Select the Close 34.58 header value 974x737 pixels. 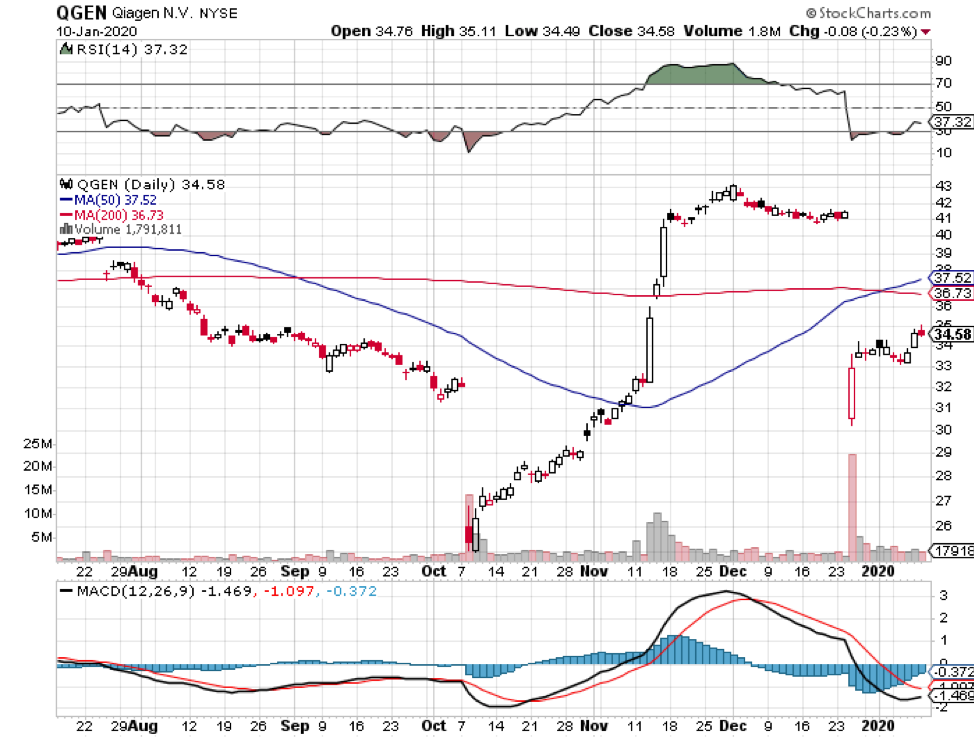pyautogui.click(x=631, y=31)
